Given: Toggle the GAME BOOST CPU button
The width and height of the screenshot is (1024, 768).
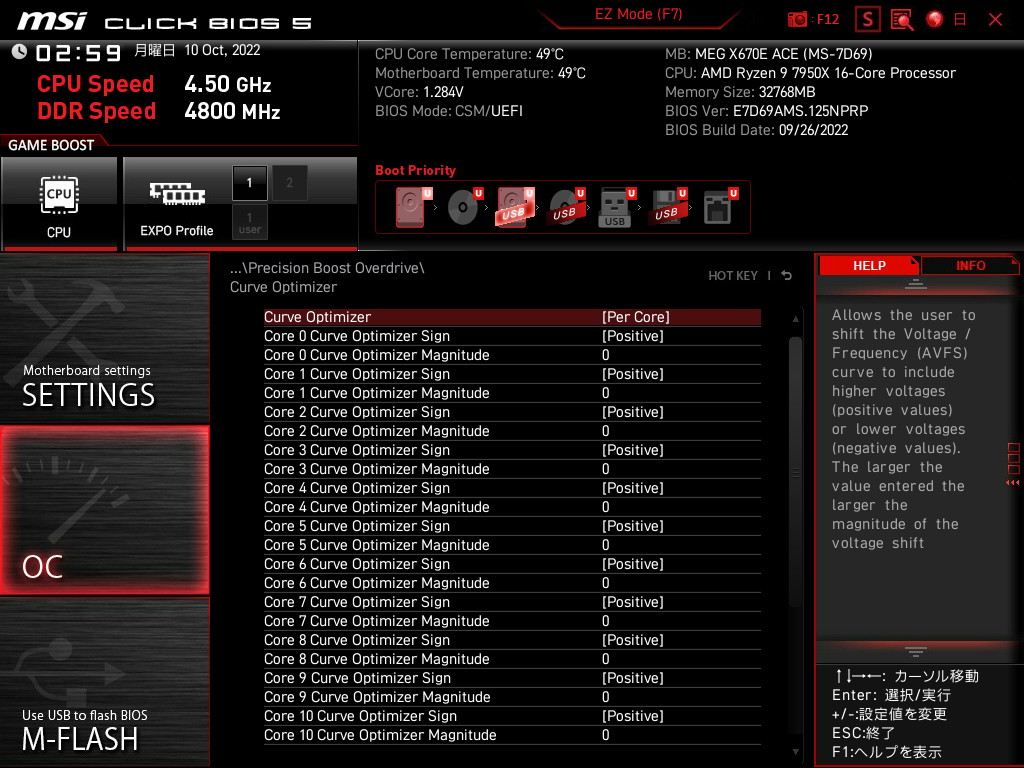Looking at the screenshot, I should 59,204.
